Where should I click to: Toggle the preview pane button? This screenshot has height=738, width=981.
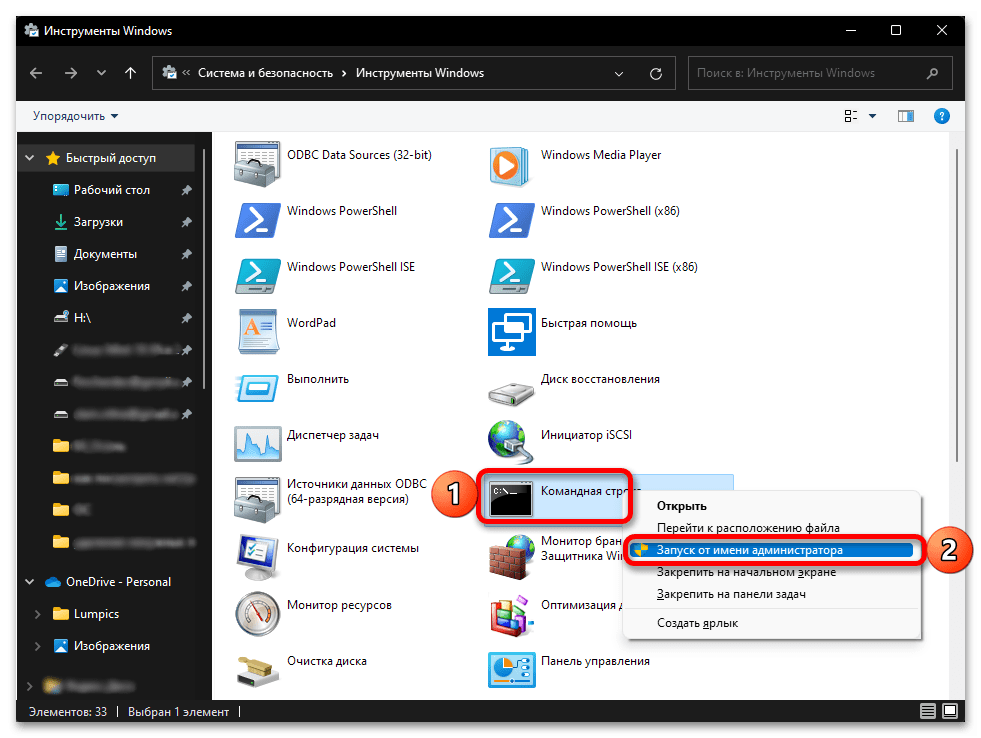(x=905, y=116)
